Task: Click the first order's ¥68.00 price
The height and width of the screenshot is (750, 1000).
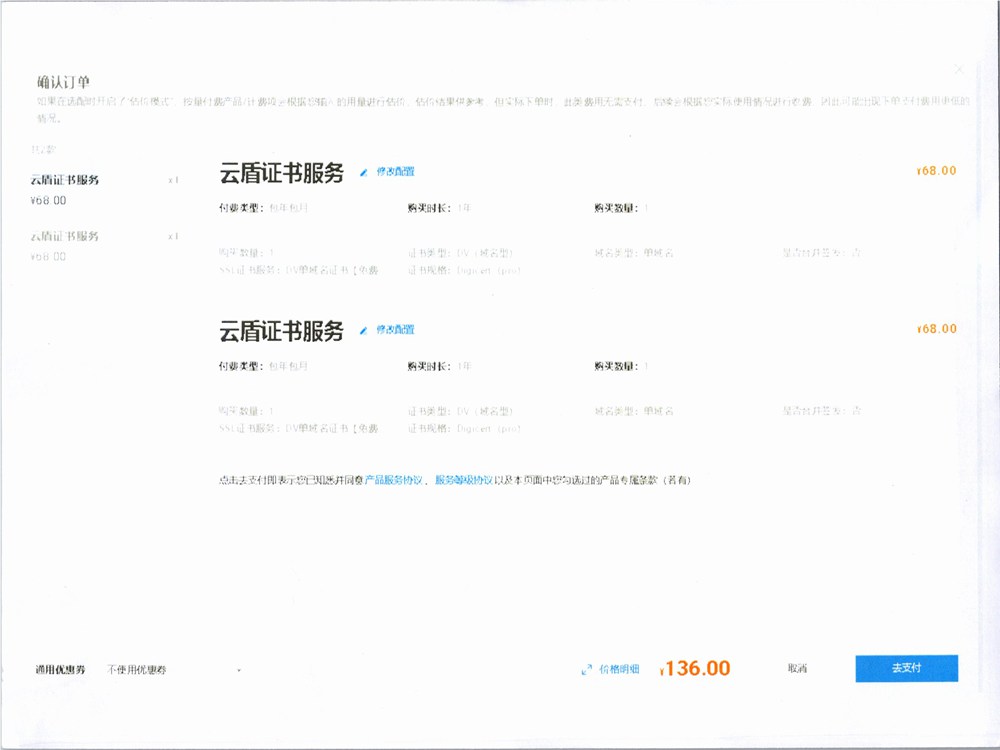Action: 936,171
